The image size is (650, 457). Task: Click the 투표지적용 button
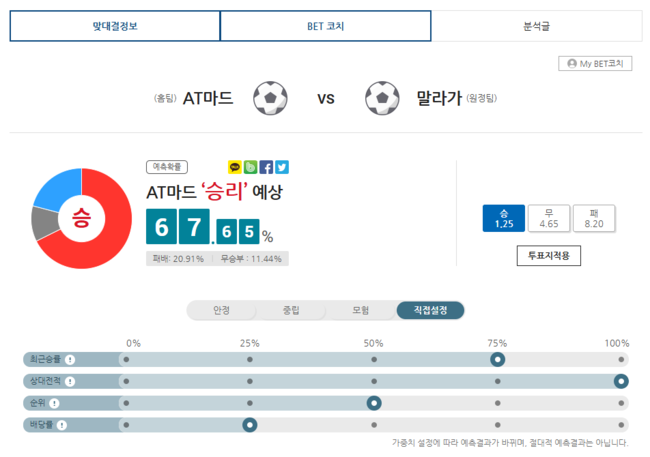pos(548,255)
